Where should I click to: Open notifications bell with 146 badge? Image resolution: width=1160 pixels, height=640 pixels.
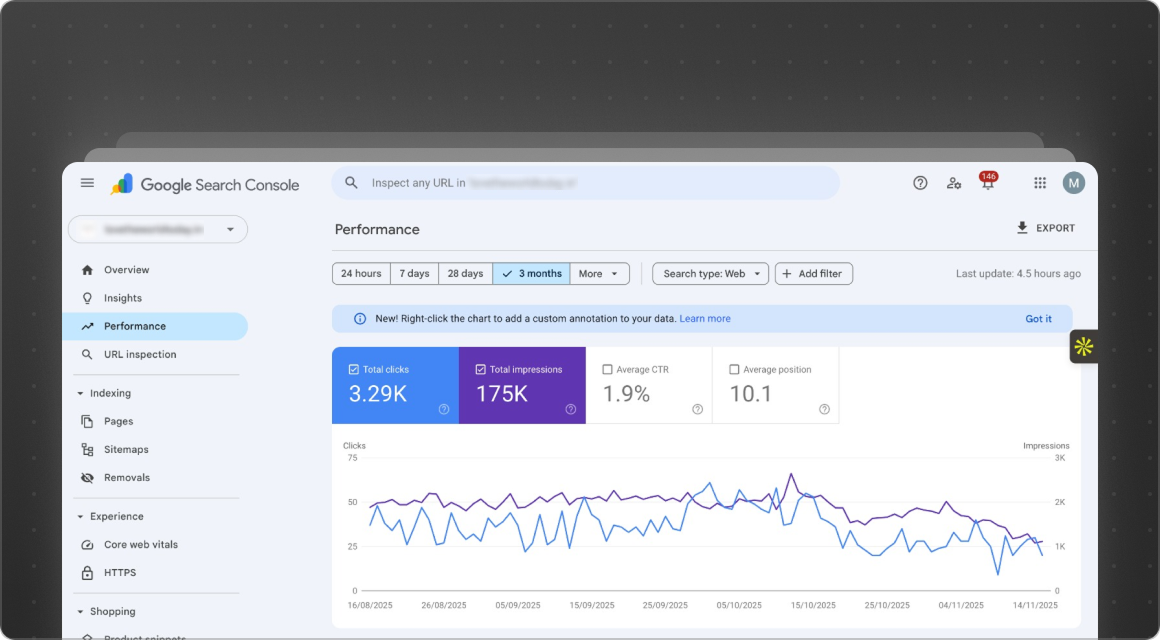(988, 182)
